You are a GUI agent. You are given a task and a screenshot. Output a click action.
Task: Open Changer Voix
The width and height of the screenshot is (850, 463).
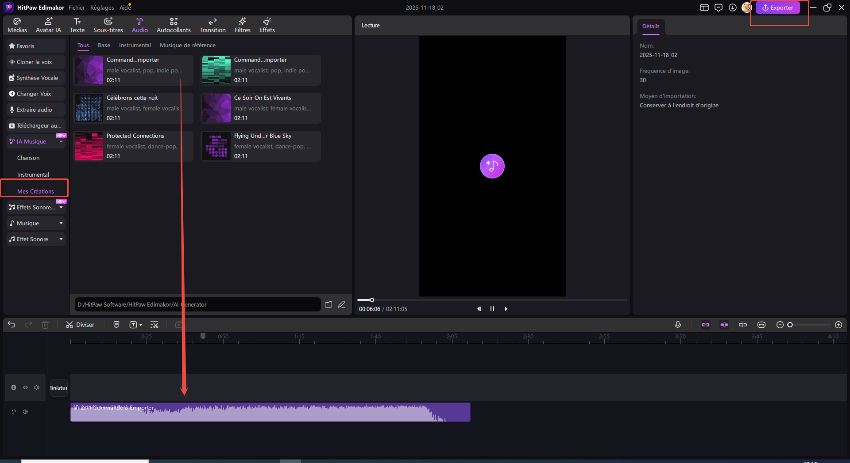36,93
